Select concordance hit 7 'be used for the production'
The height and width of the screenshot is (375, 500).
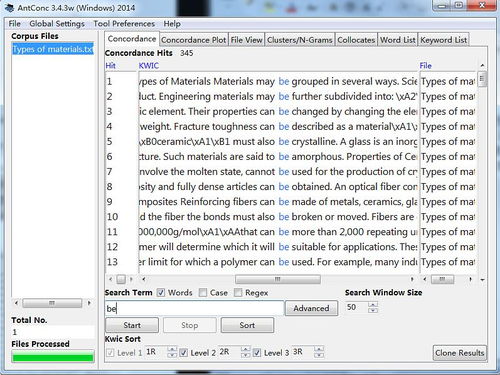tap(278, 172)
